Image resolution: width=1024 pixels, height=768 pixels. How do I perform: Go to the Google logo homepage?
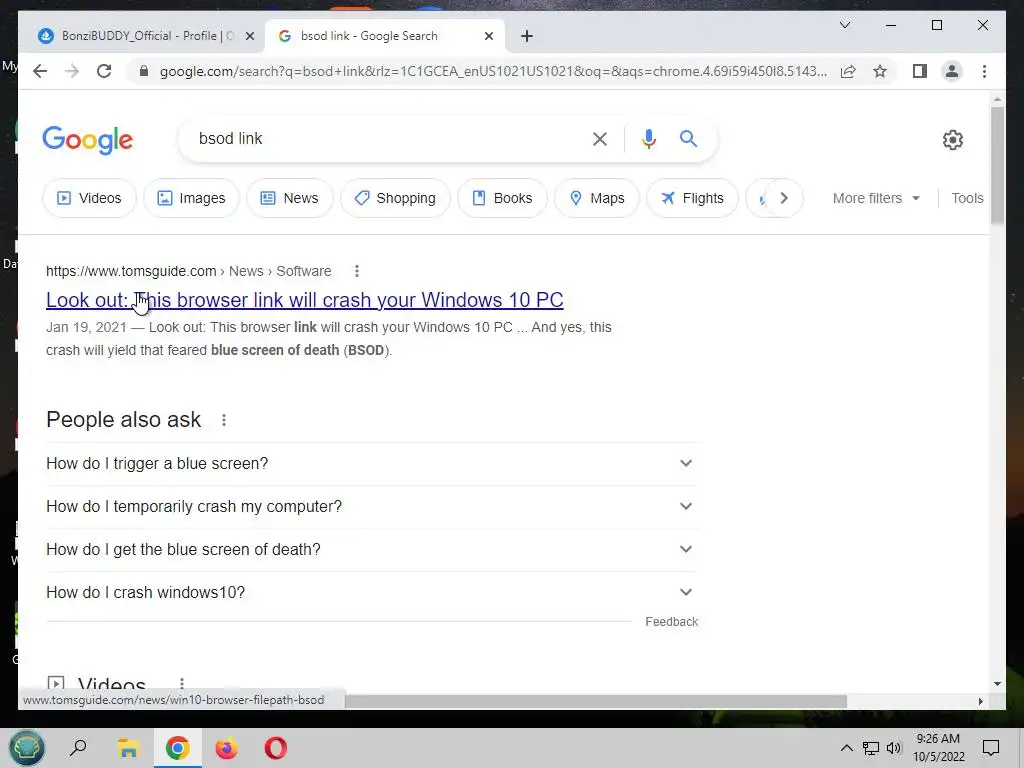point(88,140)
